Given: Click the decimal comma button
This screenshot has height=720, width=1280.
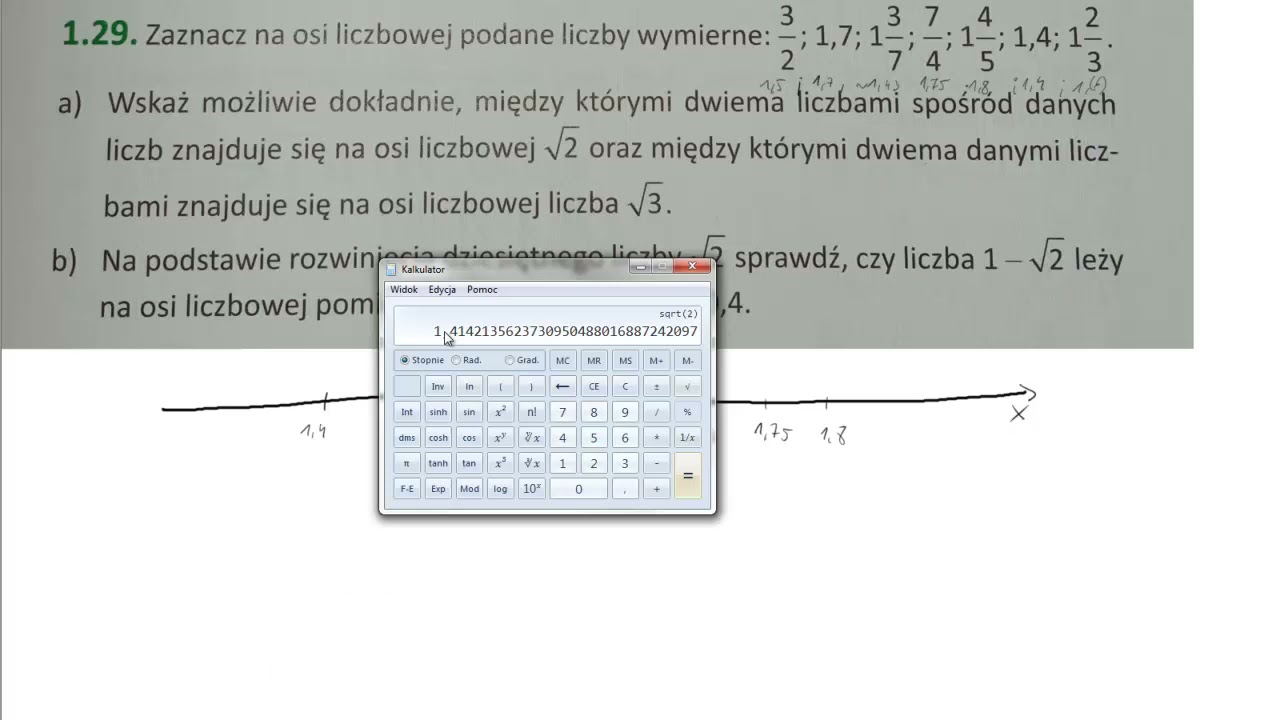Looking at the screenshot, I should [625, 489].
